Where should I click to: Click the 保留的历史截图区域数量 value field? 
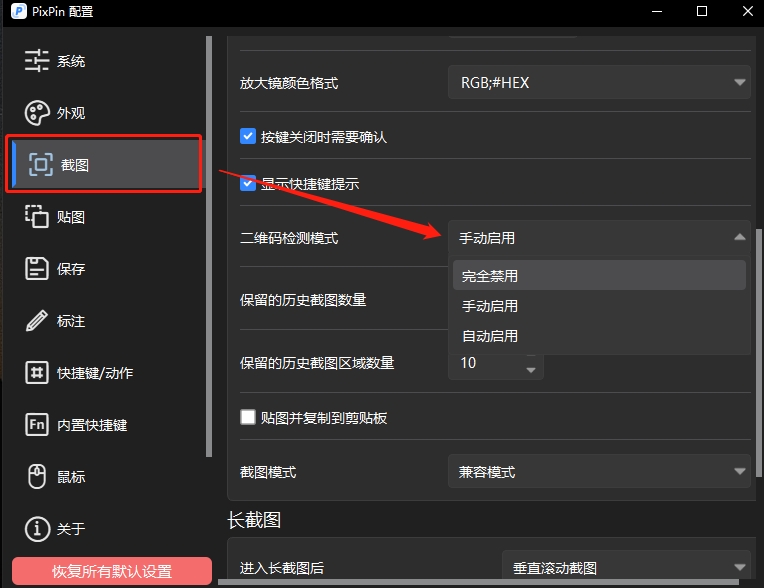[x=485, y=363]
